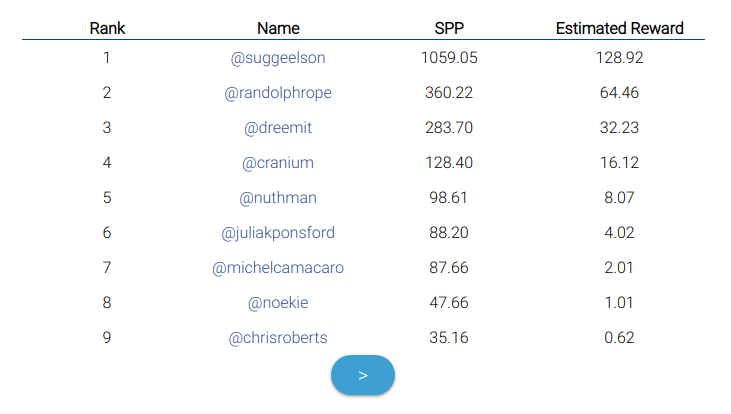This screenshot has width=731, height=414.
Task: Select SPP value 98.61
Action: (449, 198)
